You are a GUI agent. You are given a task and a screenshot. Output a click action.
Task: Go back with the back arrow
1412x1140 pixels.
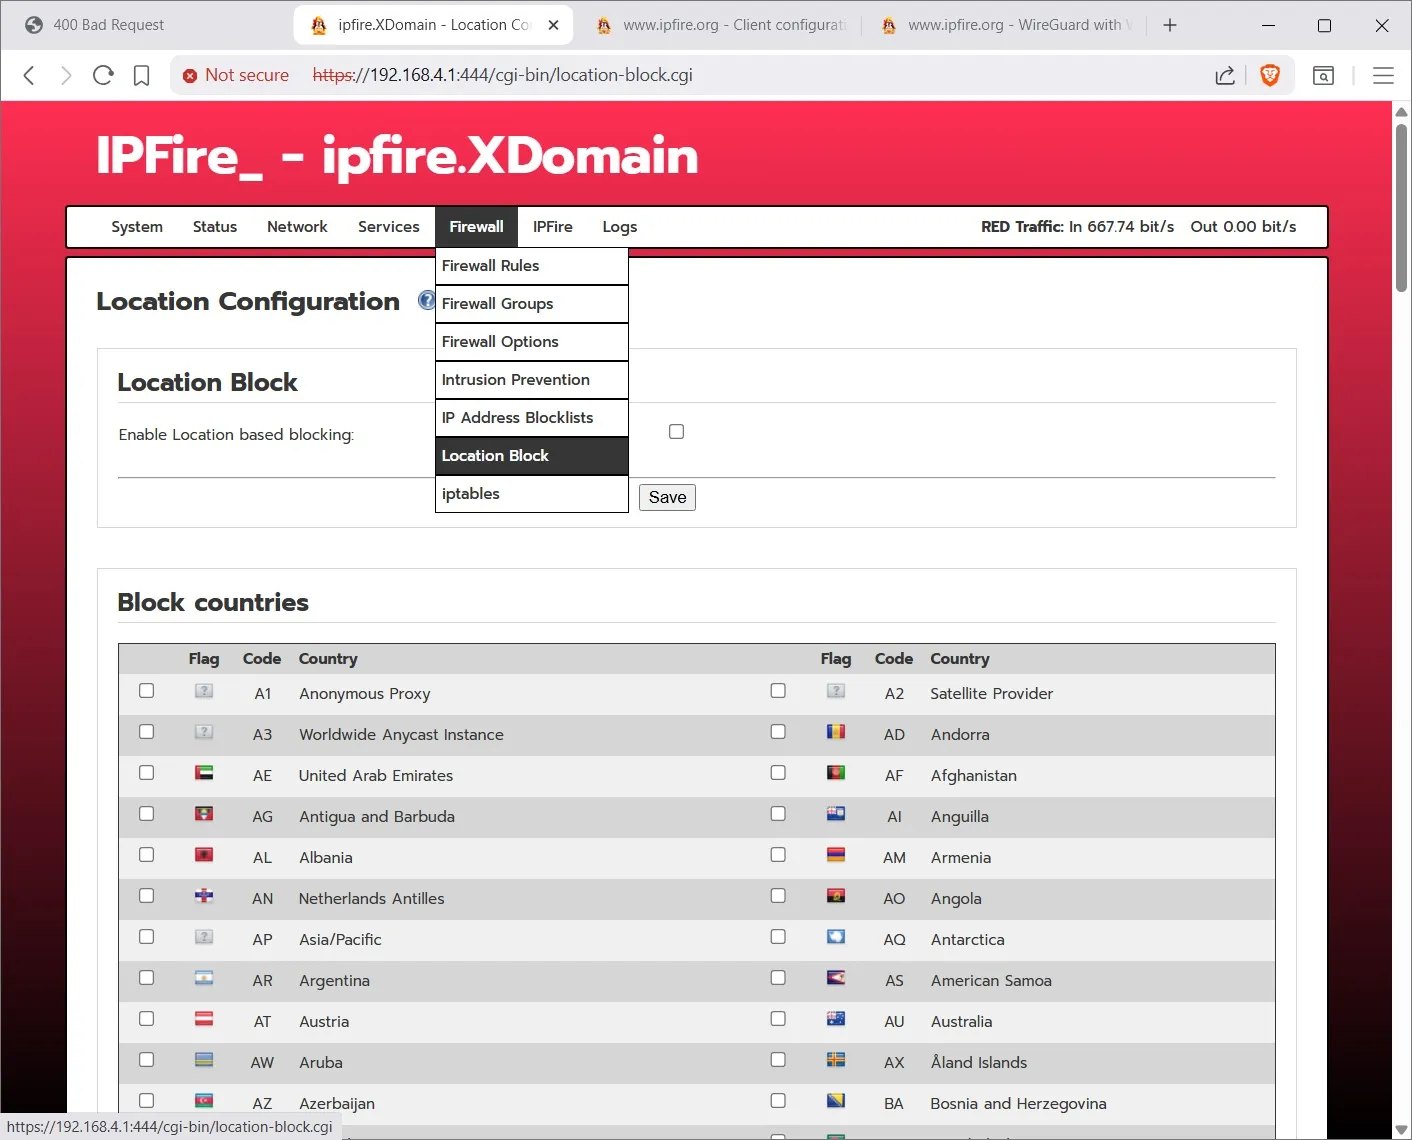[29, 75]
